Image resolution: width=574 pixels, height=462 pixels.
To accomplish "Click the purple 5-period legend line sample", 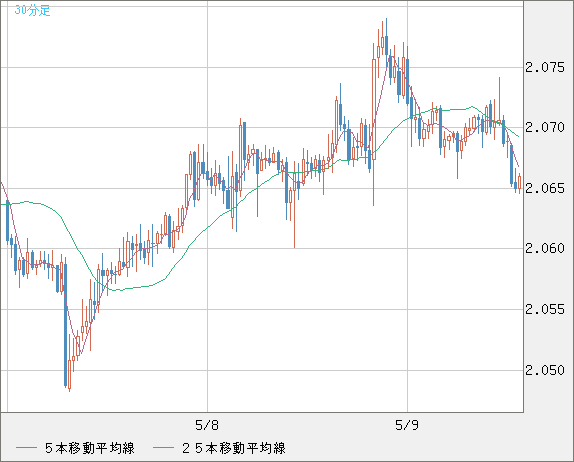I will 27,448.
